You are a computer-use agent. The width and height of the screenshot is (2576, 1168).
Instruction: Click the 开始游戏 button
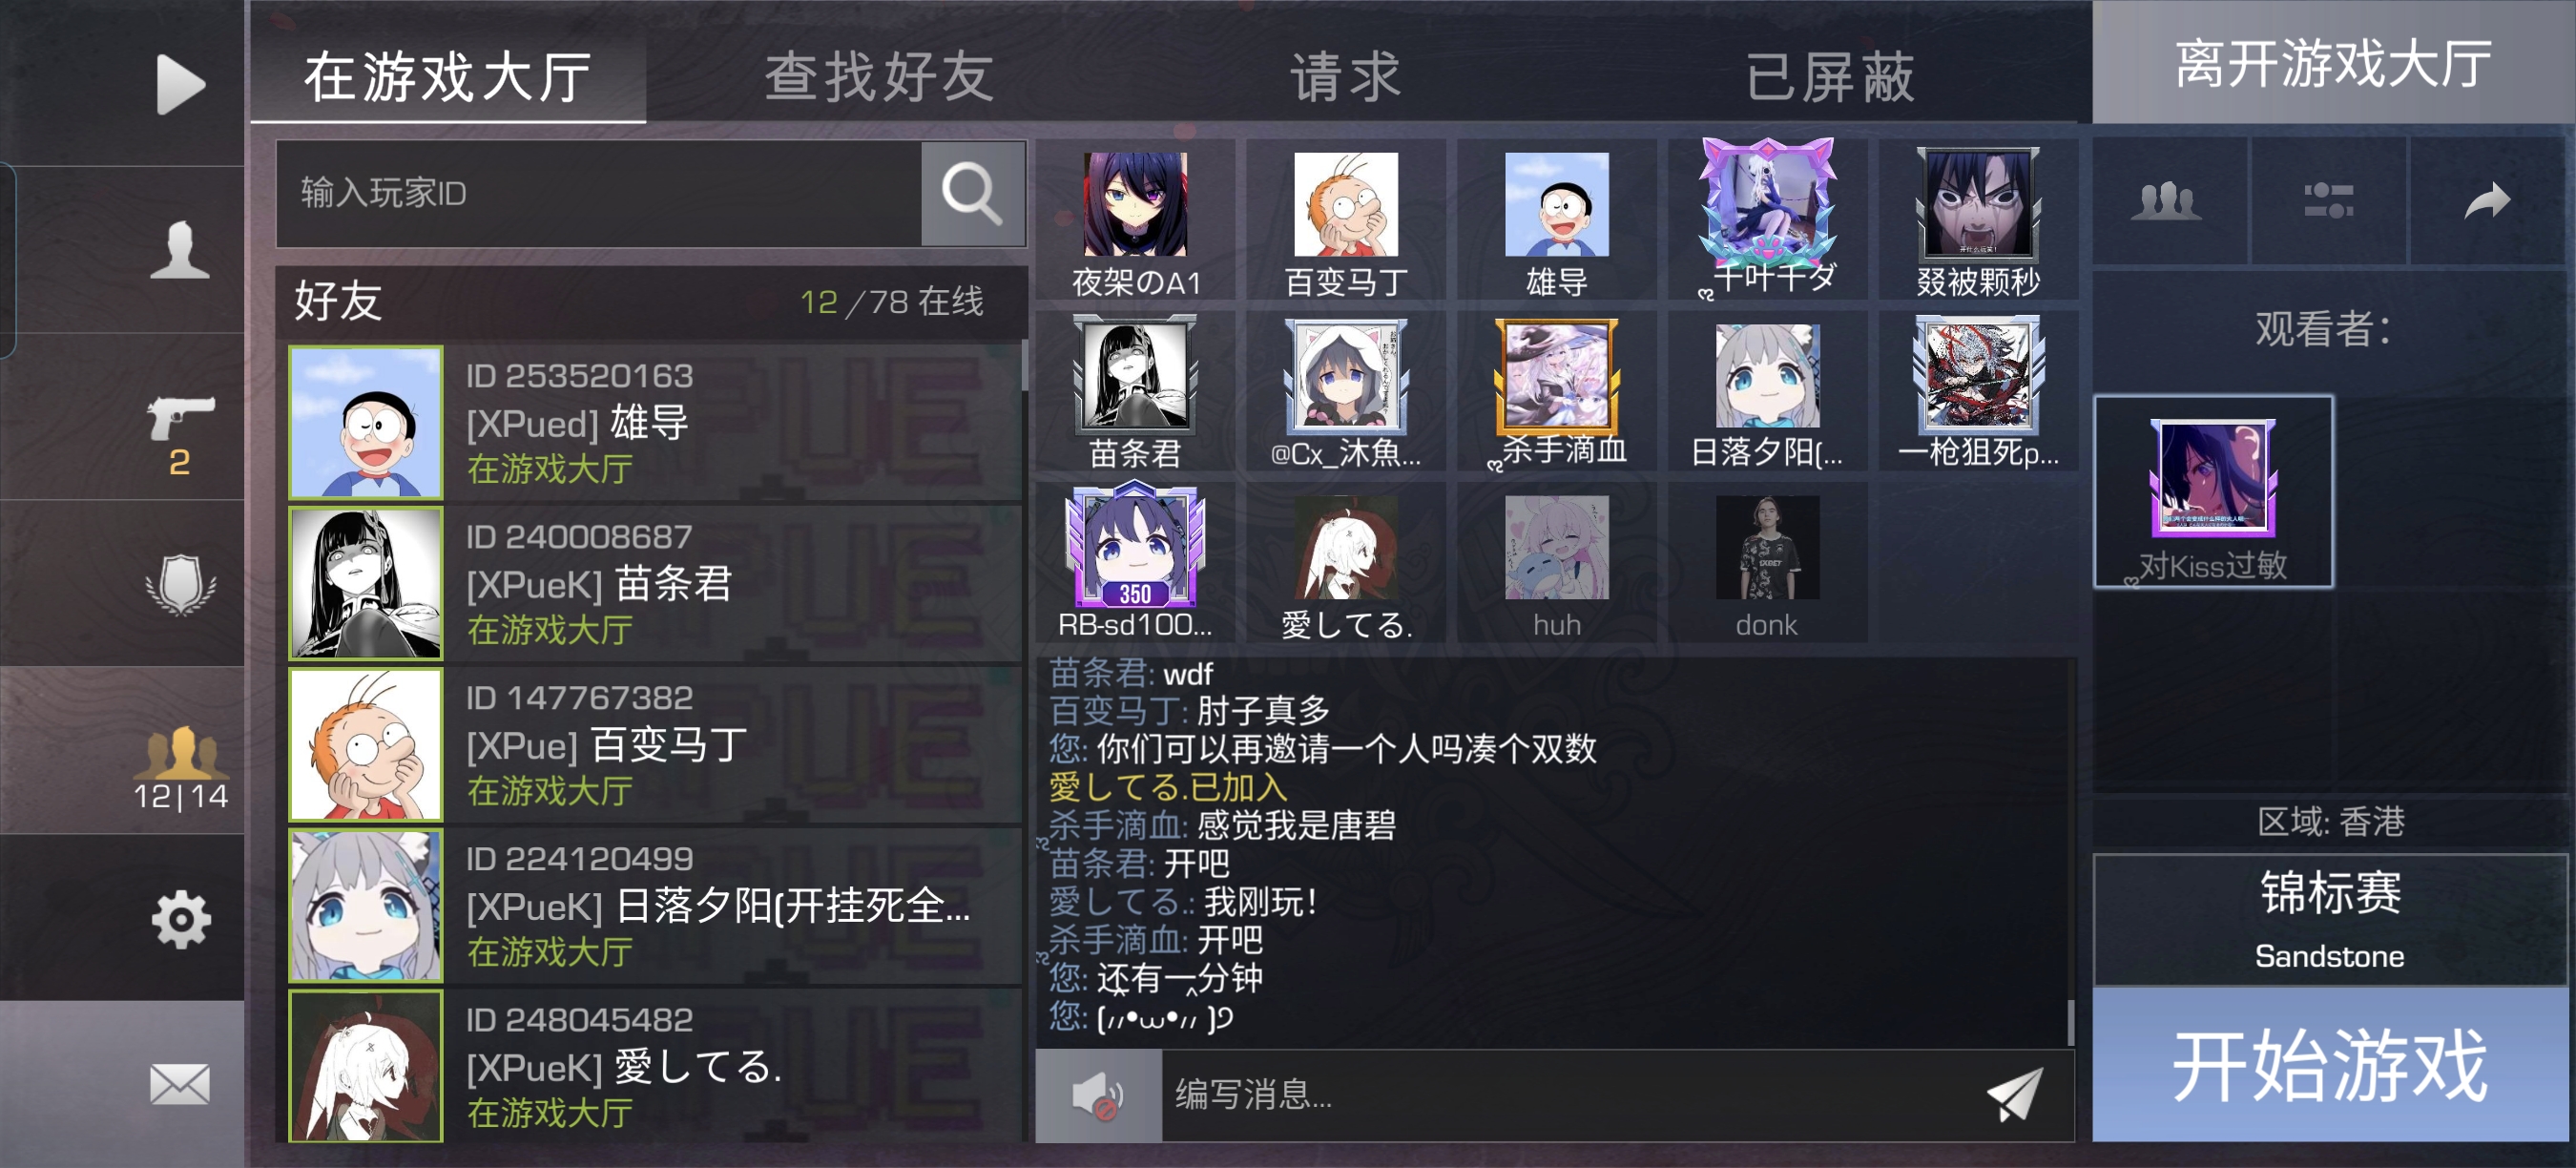click(x=2331, y=1066)
